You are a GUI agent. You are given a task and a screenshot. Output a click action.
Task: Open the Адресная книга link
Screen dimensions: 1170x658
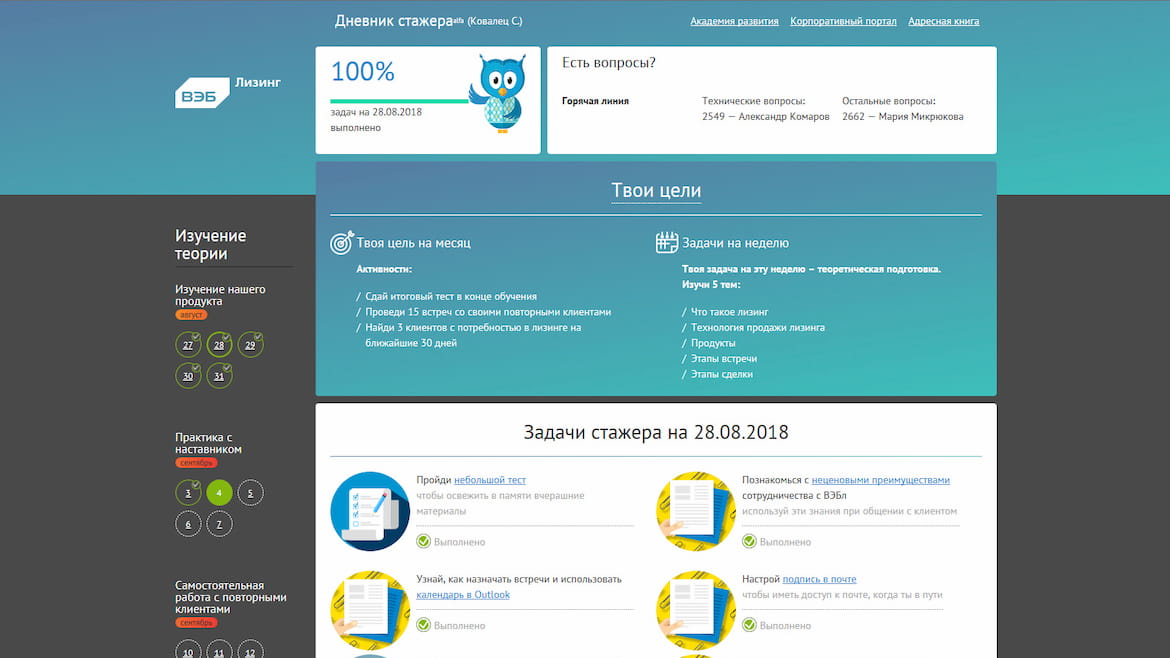[x=943, y=21]
